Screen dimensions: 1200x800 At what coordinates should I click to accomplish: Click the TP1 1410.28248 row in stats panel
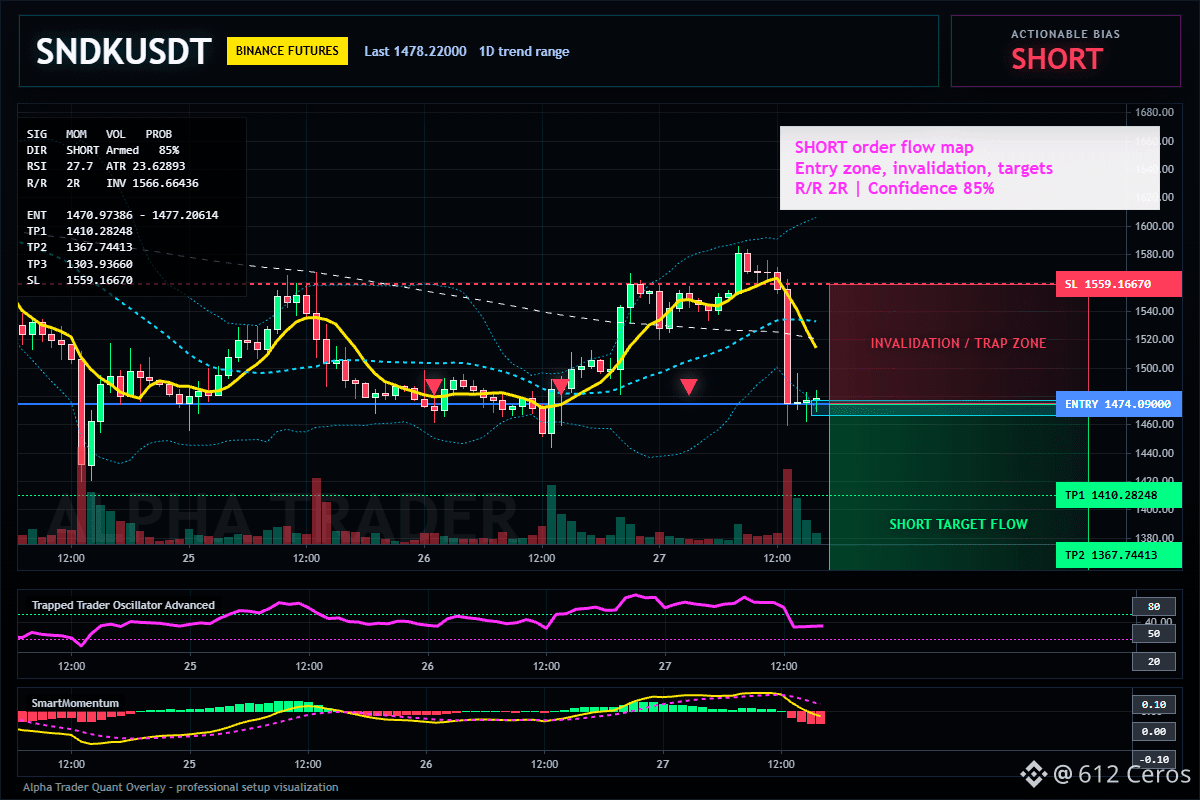coord(80,231)
